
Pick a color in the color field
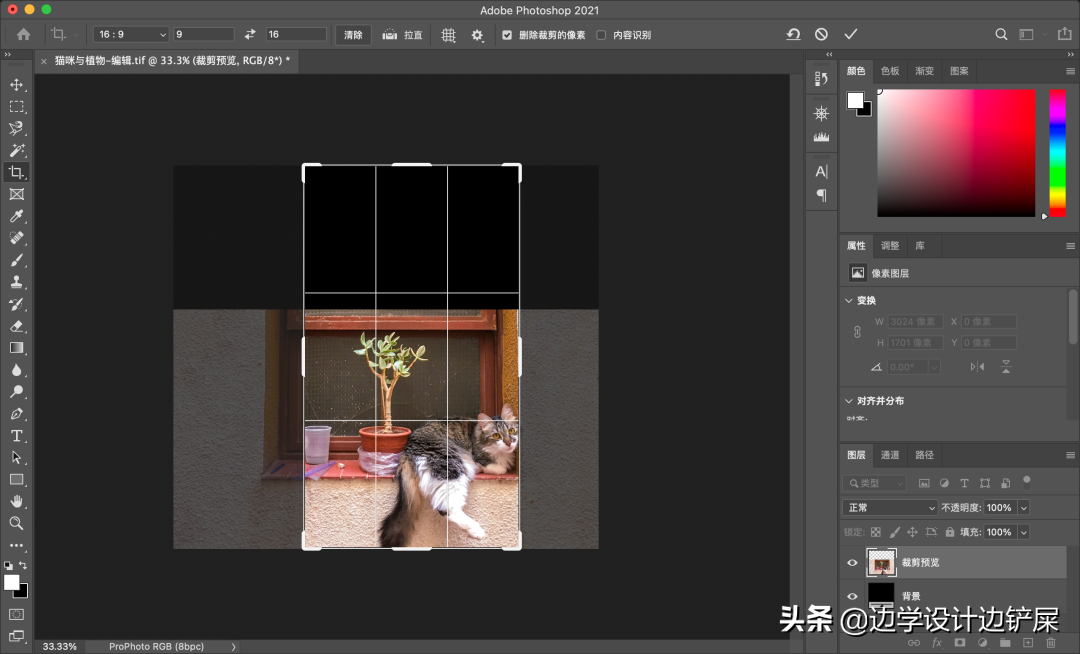(956, 153)
